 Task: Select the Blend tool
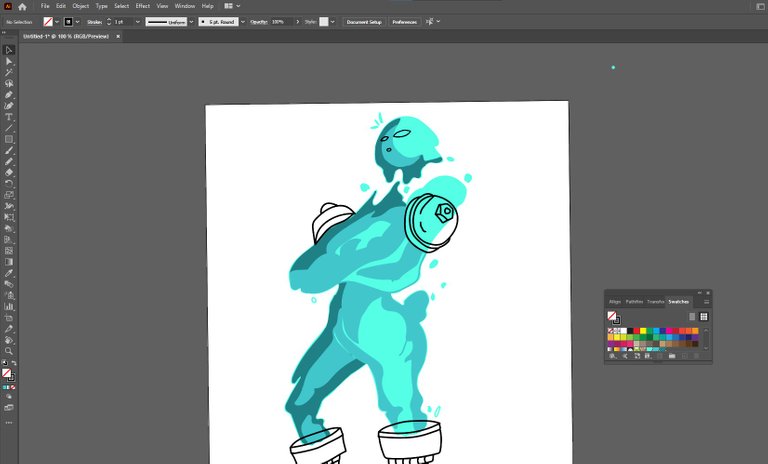click(9, 284)
